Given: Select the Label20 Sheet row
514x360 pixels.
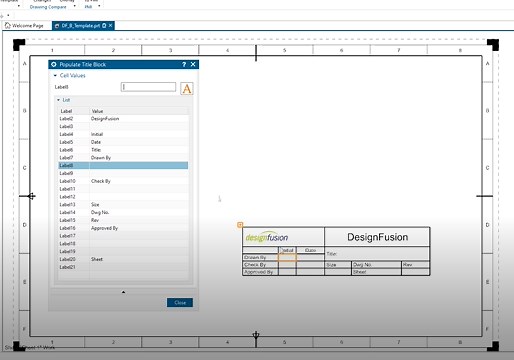Looking at the screenshot, I should 123,259.
